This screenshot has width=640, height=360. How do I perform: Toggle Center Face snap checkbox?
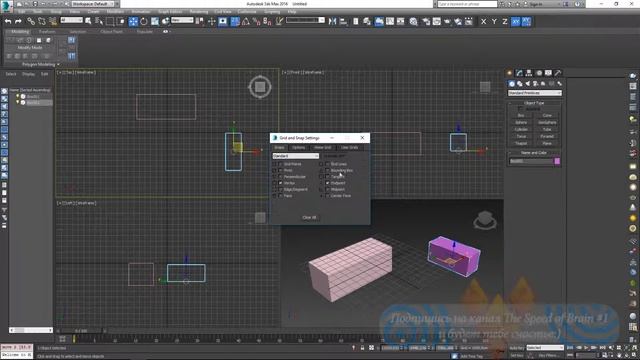click(x=327, y=196)
